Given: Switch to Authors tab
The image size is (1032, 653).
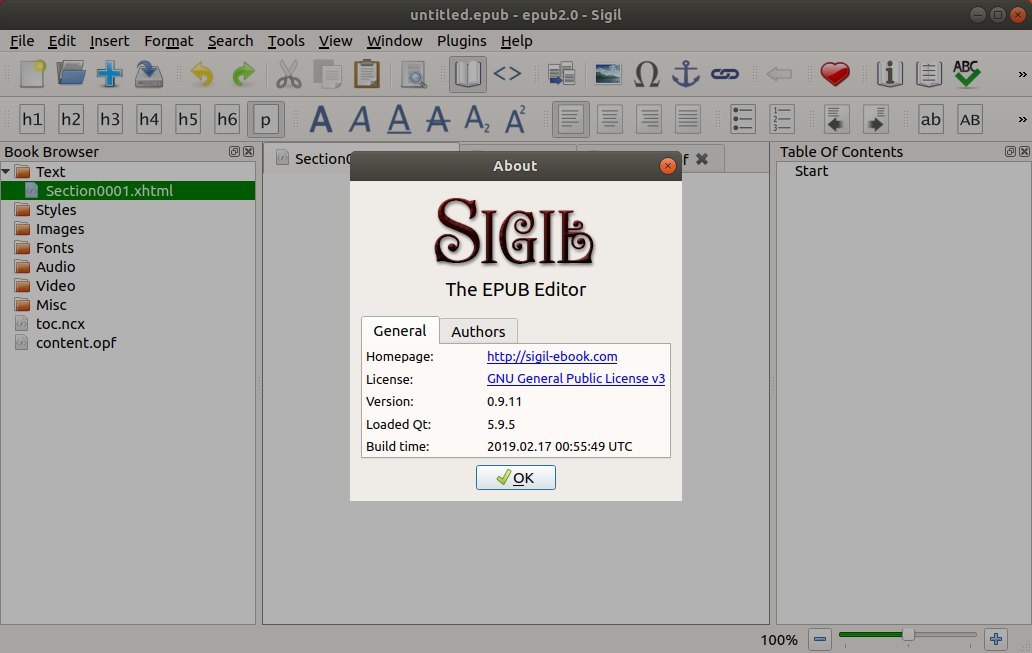Looking at the screenshot, I should (478, 331).
